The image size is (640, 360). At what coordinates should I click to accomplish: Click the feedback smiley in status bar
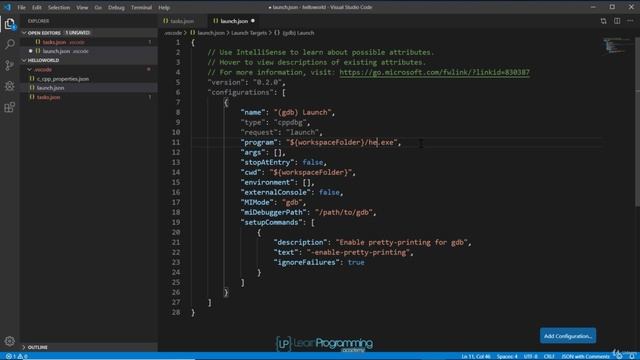pyautogui.click(x=620, y=356)
